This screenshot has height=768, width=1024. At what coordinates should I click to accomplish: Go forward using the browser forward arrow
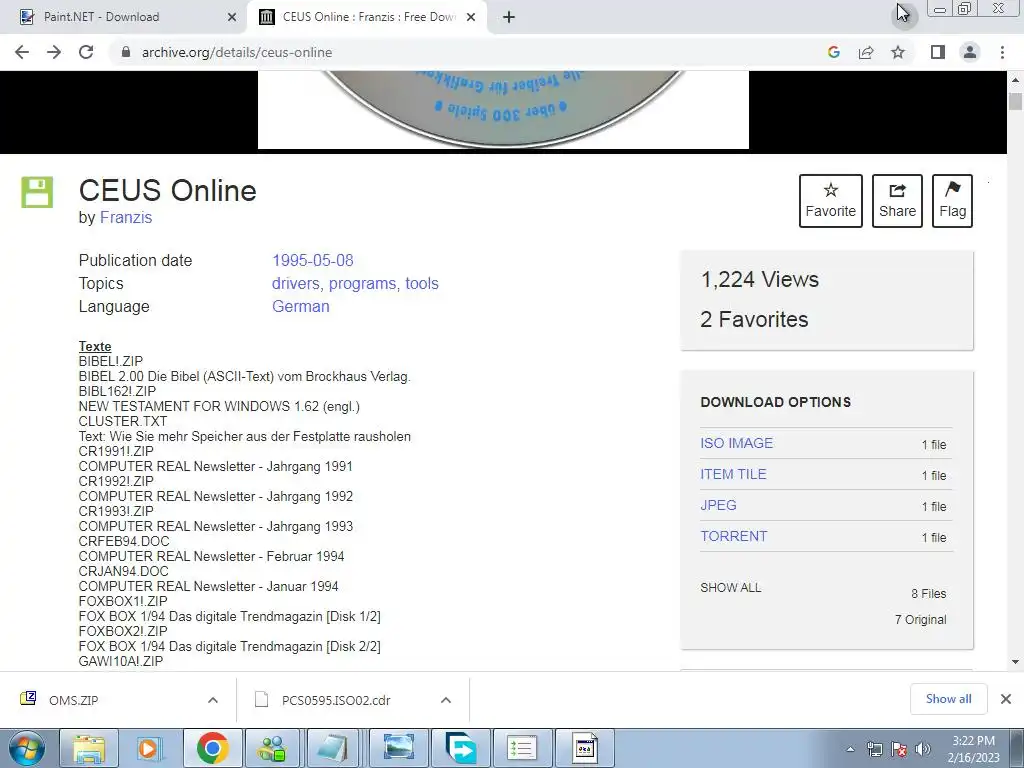54,52
